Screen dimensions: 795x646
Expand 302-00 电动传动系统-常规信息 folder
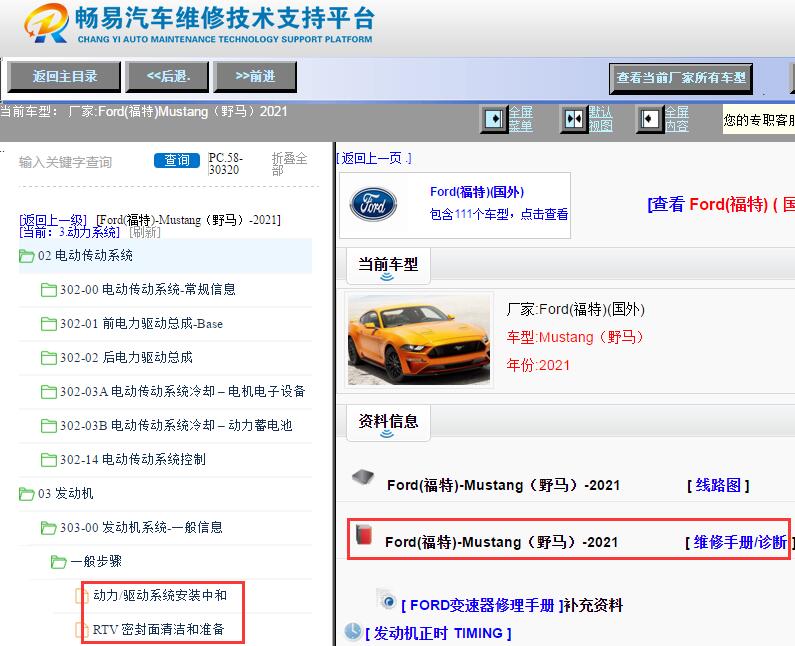[148, 290]
